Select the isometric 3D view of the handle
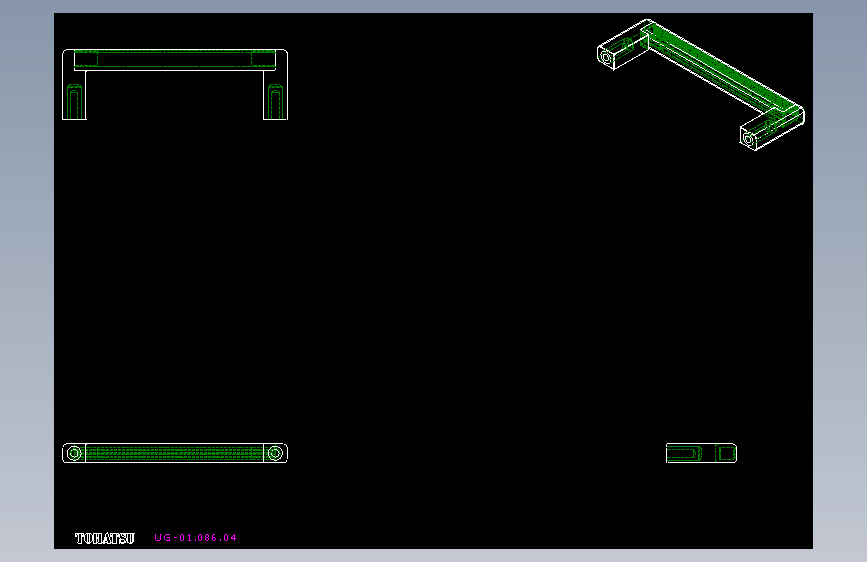 701,85
